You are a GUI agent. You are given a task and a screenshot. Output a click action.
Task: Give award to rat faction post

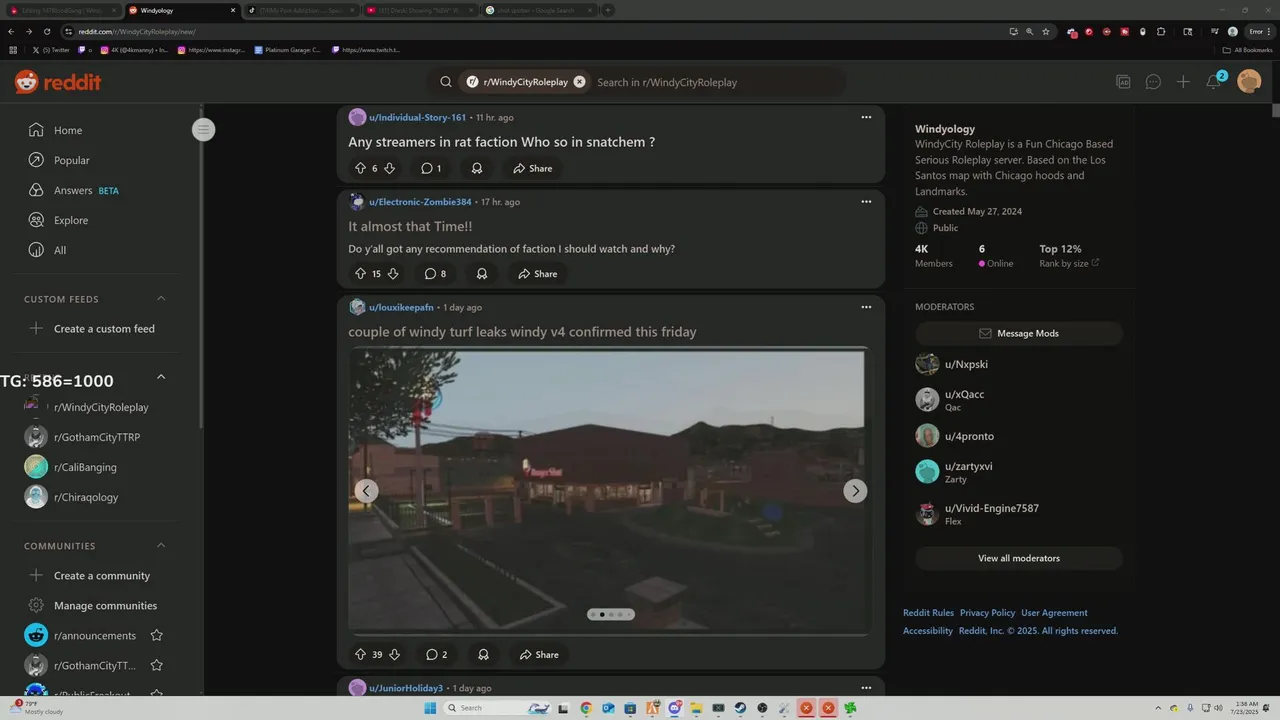(477, 168)
